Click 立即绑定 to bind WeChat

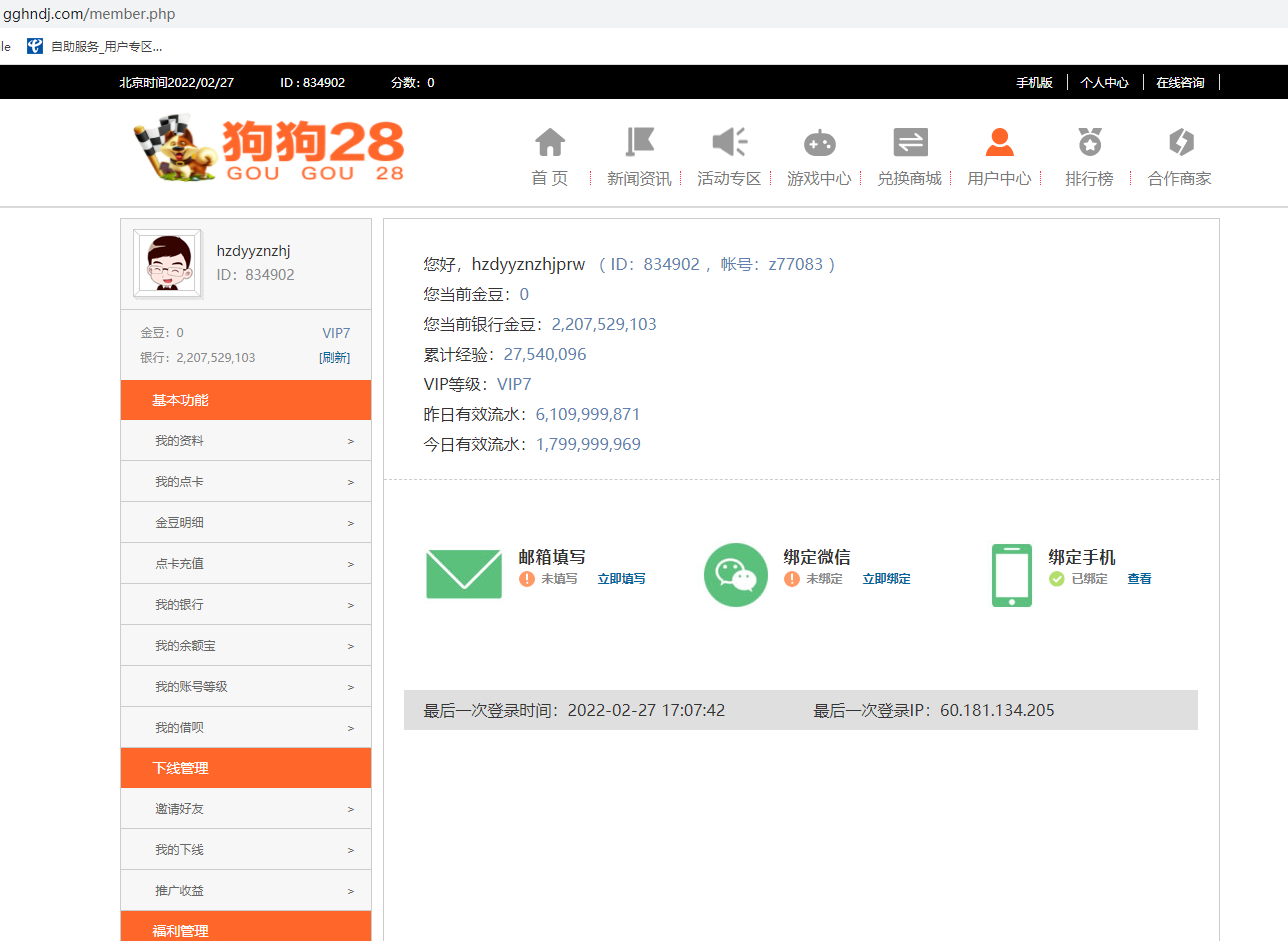(x=886, y=579)
